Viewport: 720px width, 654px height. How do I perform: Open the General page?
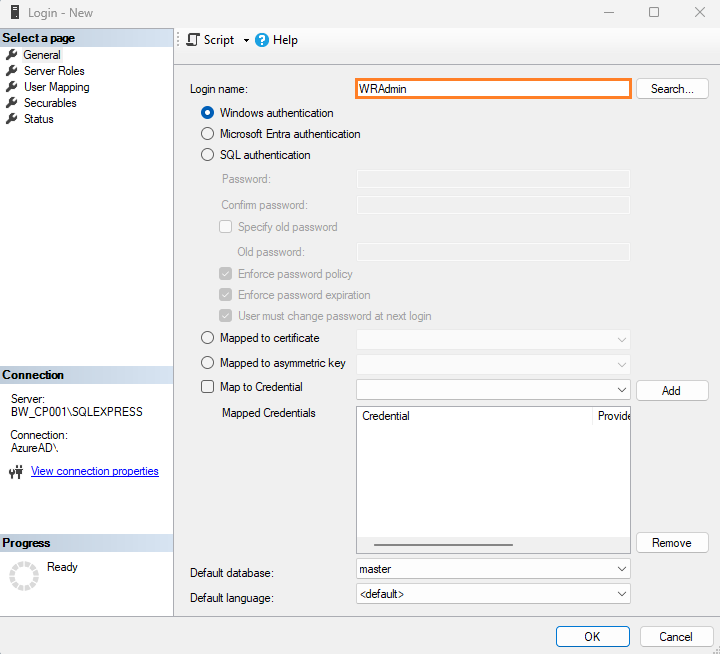42,55
